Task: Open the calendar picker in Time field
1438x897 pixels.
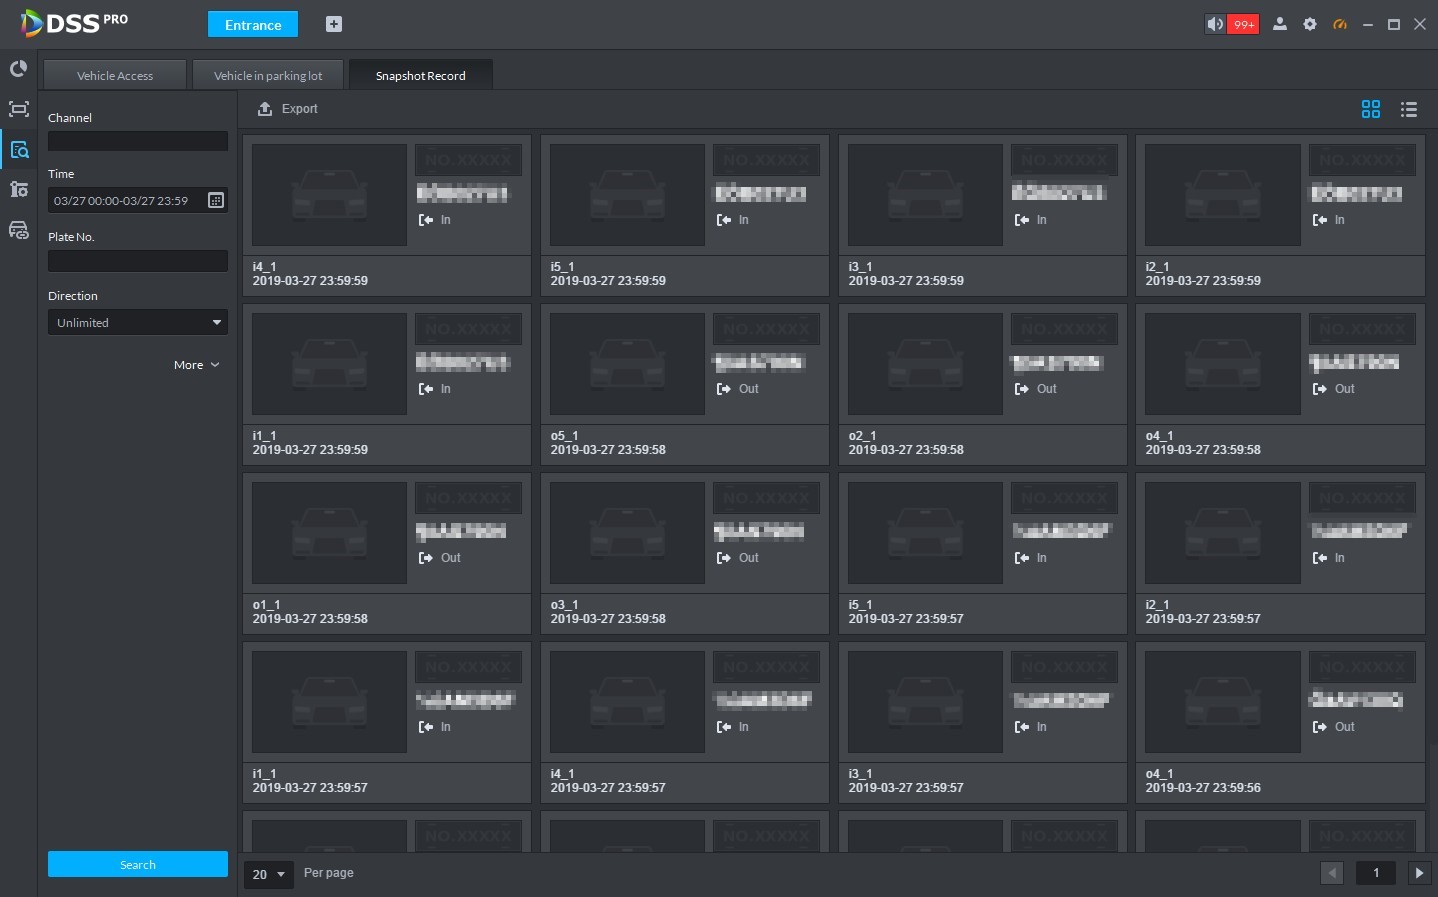Action: coord(215,200)
